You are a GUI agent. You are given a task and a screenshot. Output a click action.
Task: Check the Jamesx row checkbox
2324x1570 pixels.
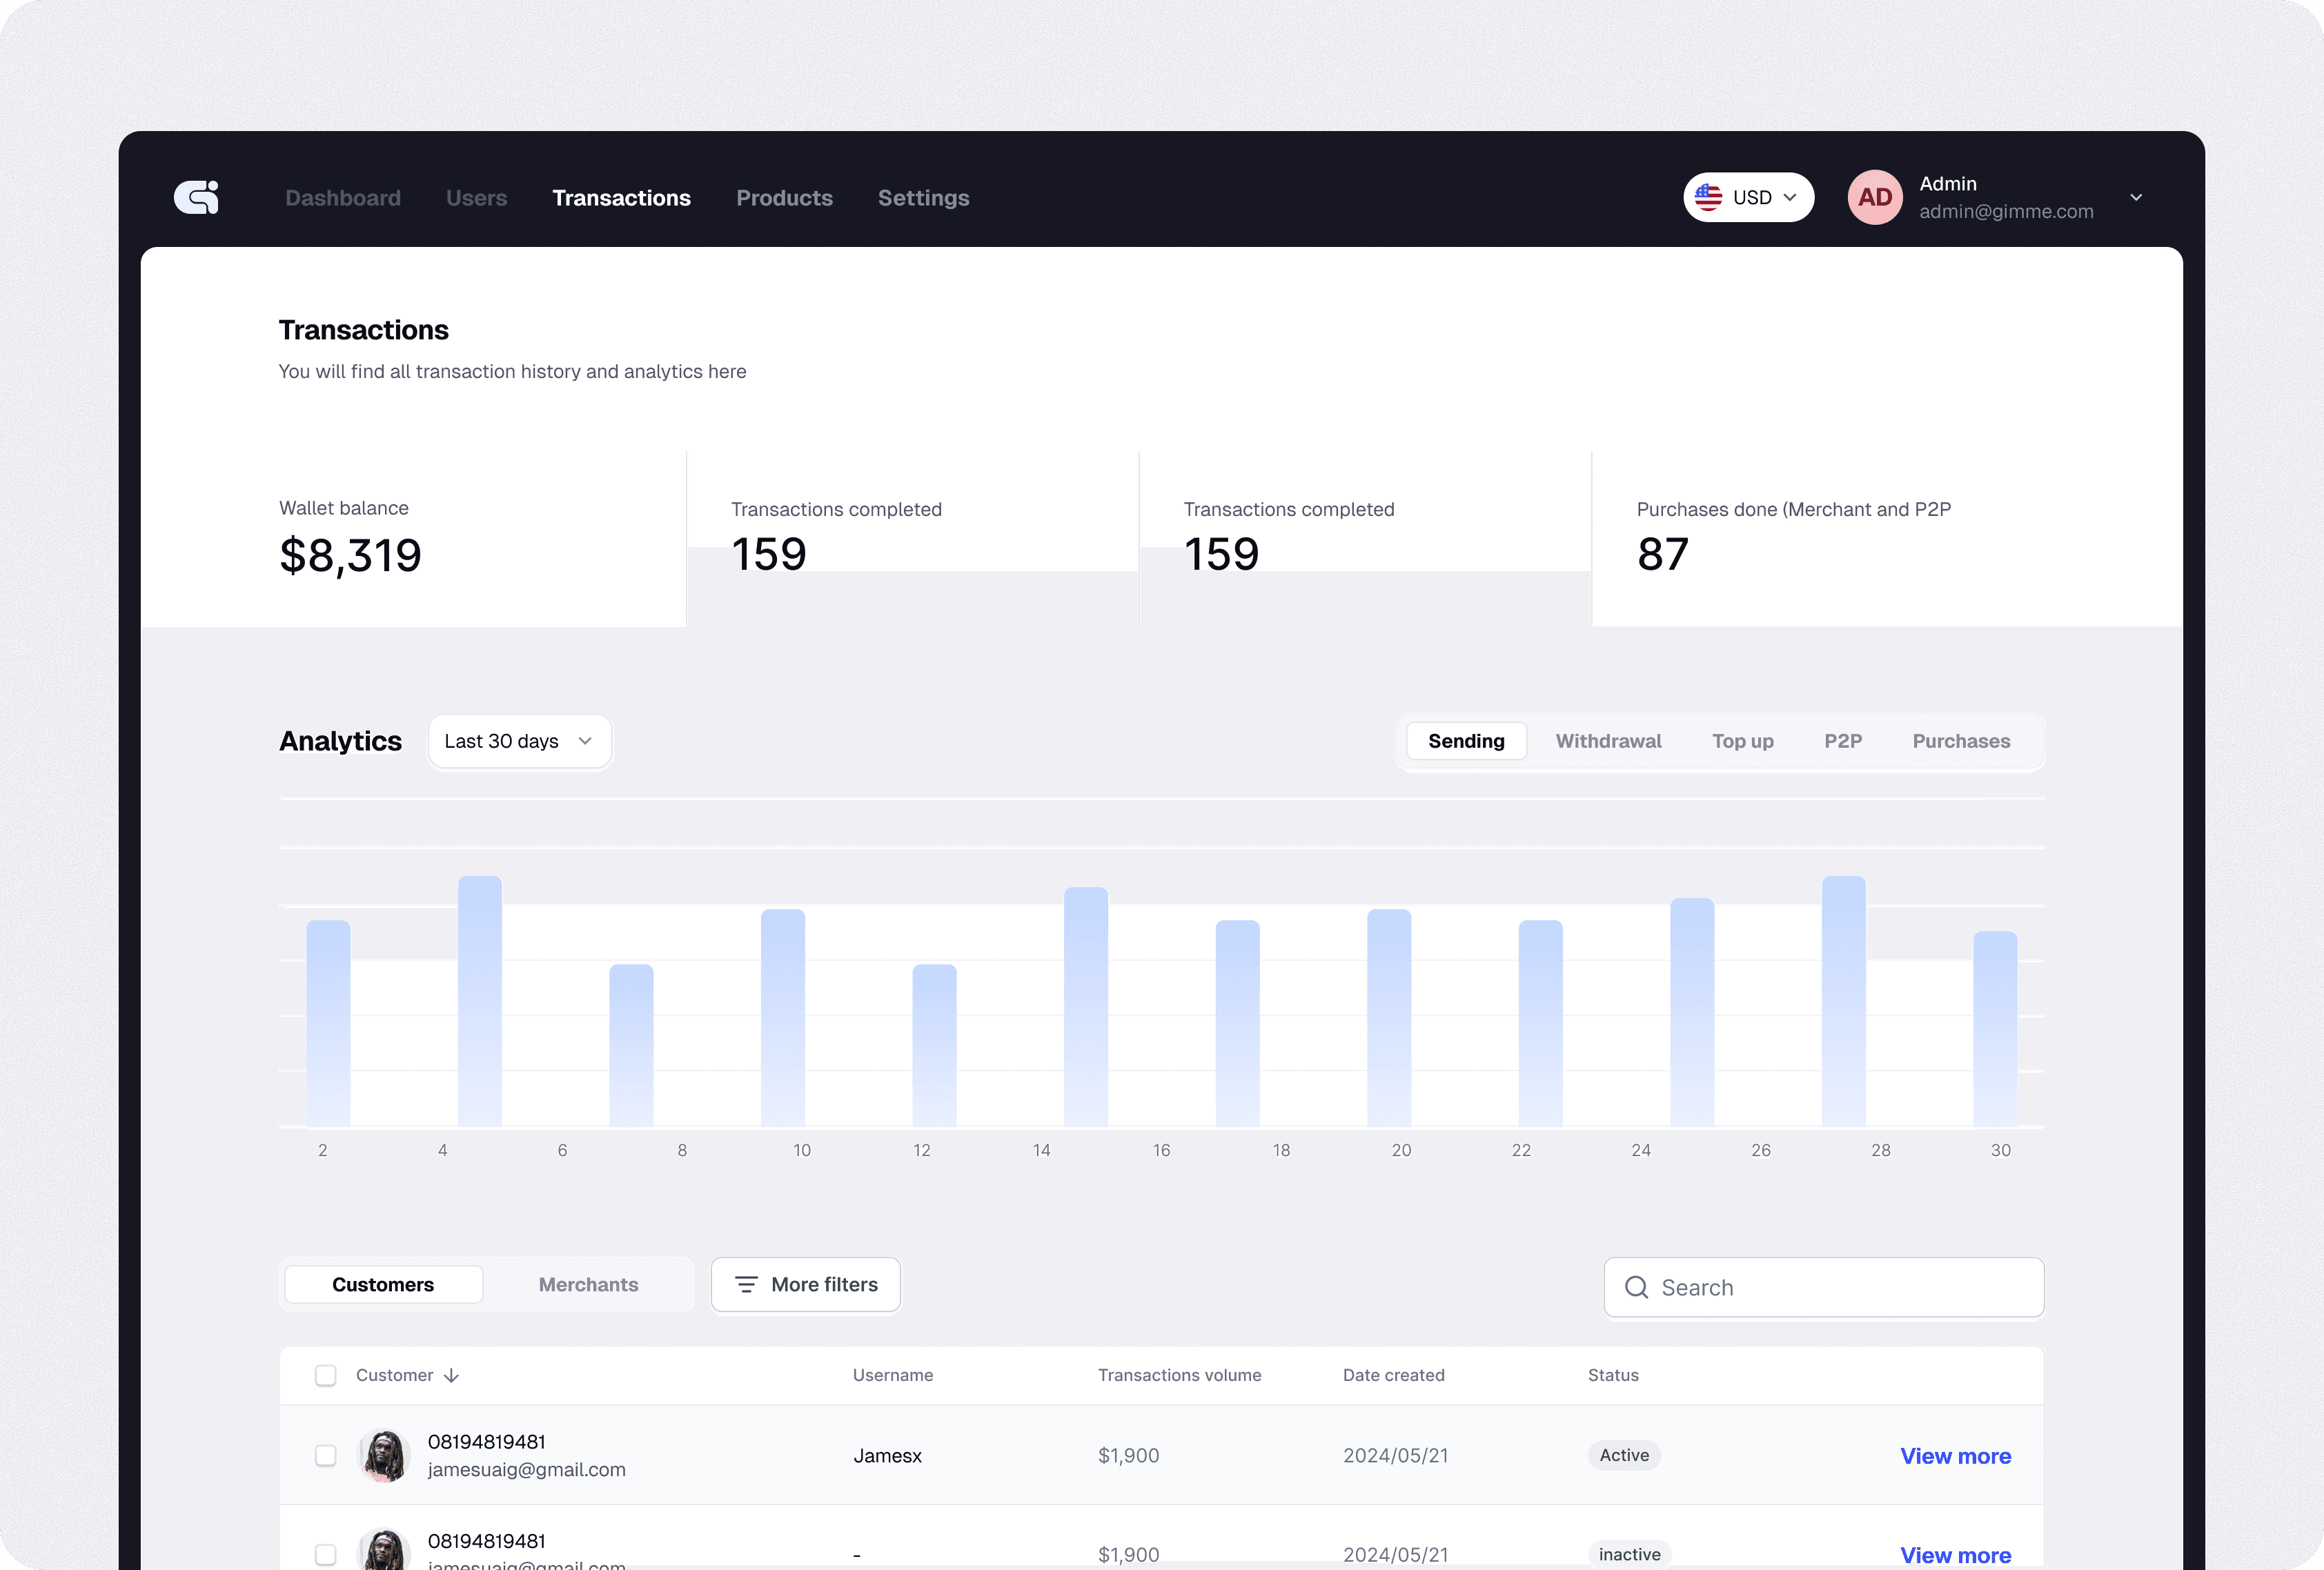click(x=325, y=1455)
